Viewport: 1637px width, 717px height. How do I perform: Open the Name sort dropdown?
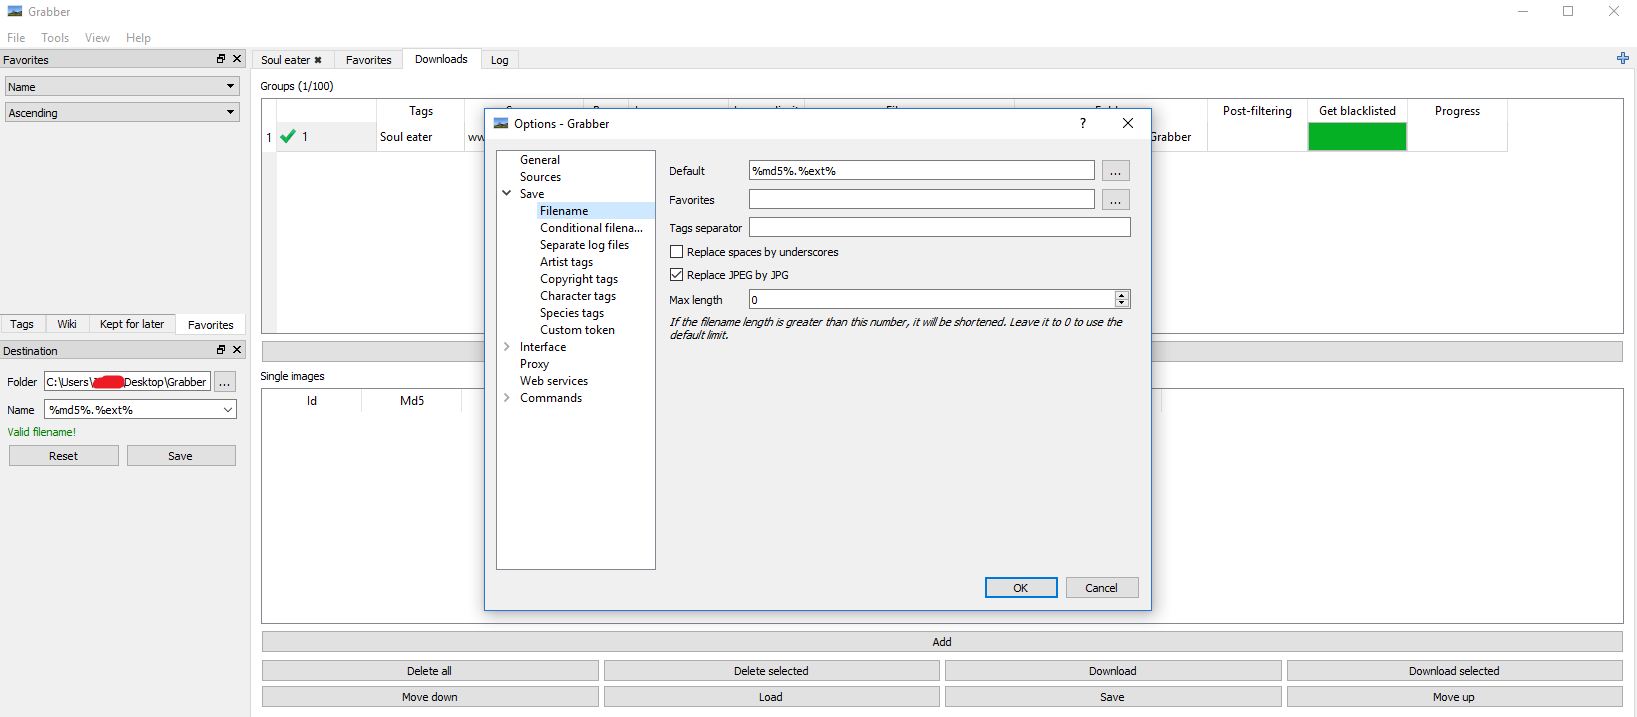[122, 87]
